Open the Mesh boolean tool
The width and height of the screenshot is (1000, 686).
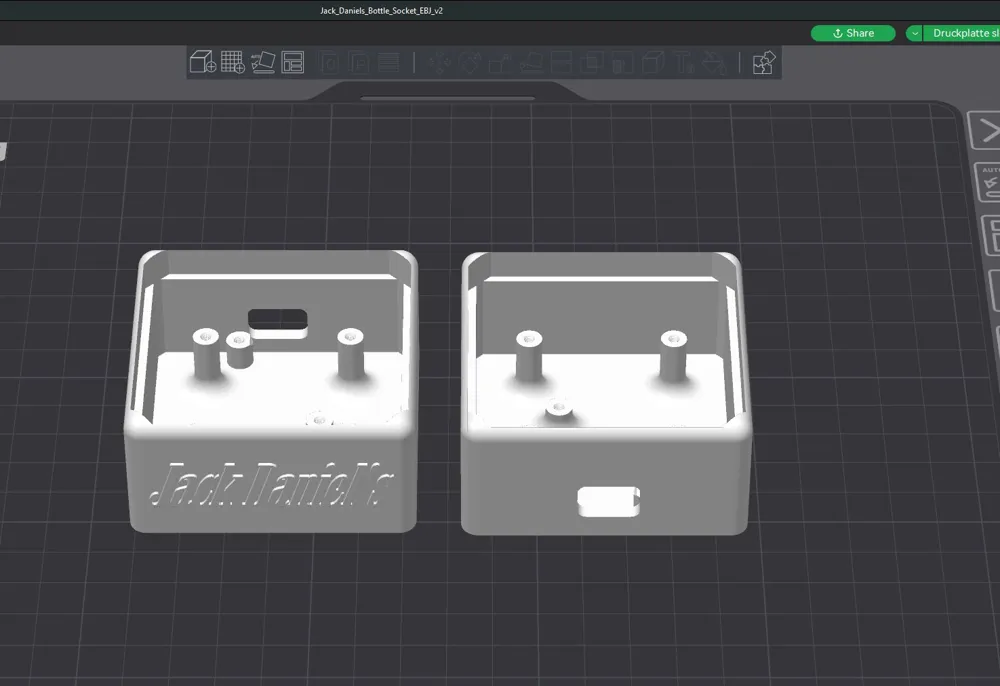[x=591, y=62]
